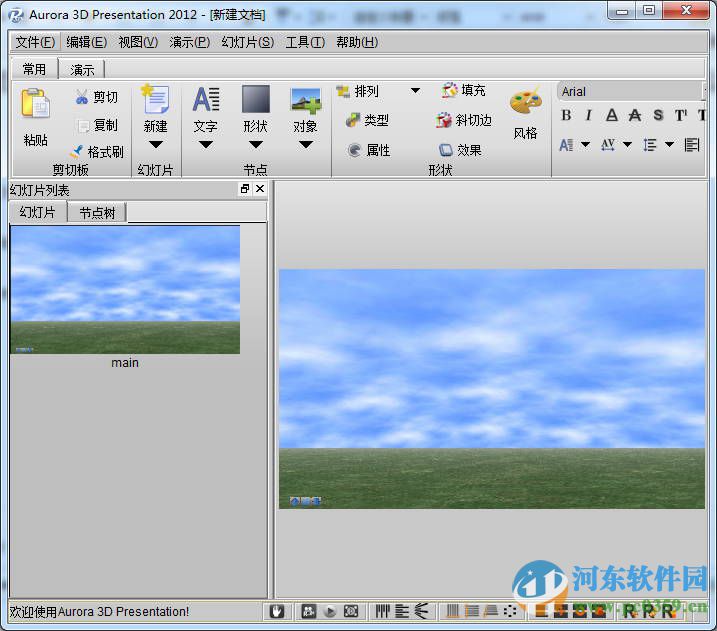The image size is (717, 631).
Task: Click the hand pan tool in status bar
Action: 277,611
